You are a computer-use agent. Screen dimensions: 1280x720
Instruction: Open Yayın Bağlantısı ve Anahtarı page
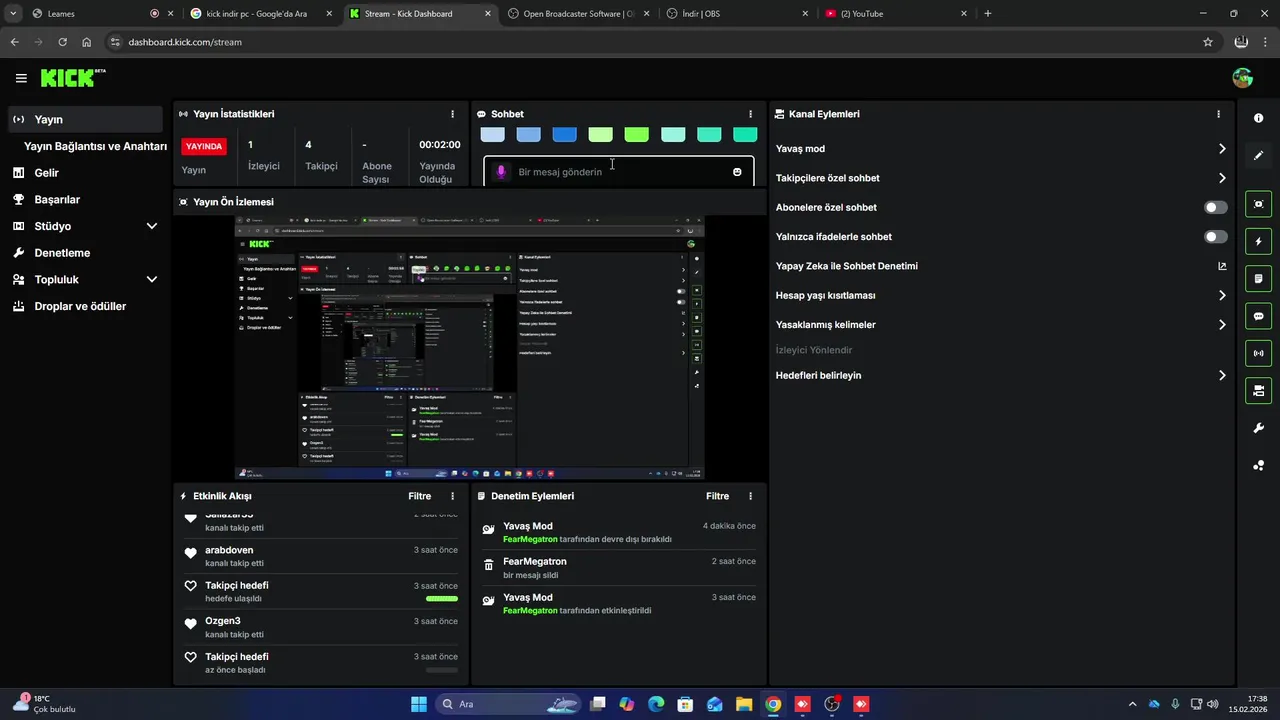pos(95,146)
